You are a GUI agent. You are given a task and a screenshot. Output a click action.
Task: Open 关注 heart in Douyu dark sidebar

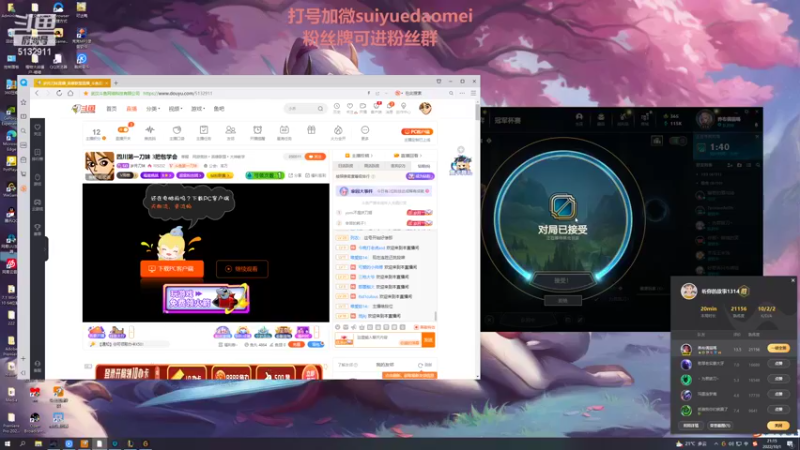tap(37, 130)
